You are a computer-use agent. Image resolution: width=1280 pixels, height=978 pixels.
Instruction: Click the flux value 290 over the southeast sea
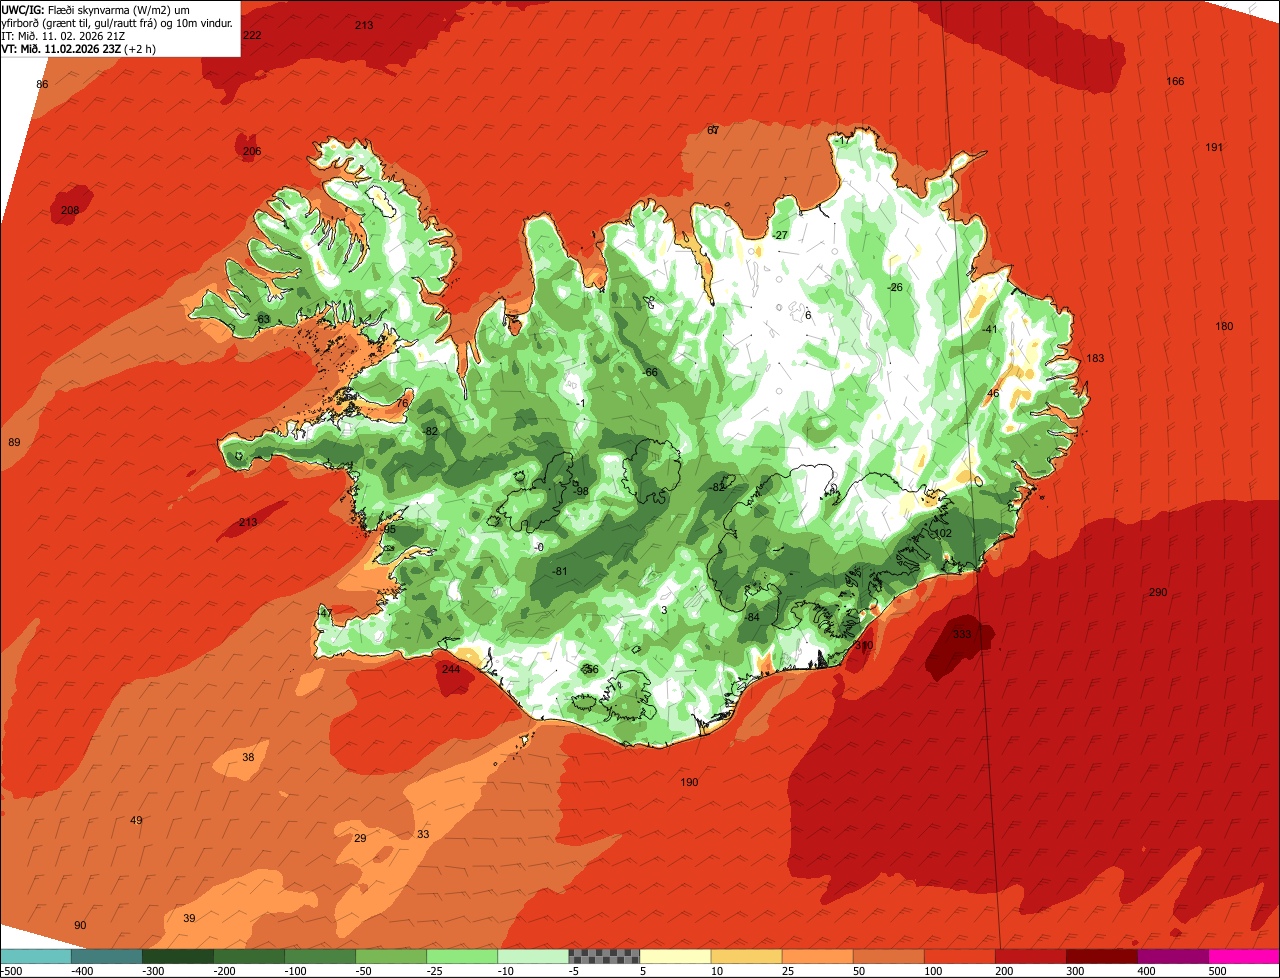[1158, 593]
